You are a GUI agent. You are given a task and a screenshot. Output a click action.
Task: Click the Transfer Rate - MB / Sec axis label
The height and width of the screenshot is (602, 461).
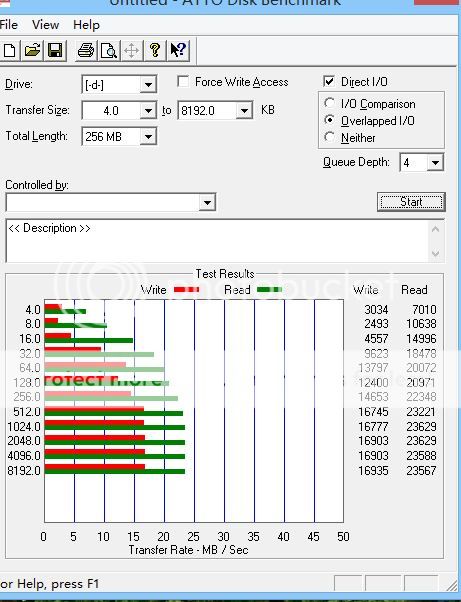(188, 550)
